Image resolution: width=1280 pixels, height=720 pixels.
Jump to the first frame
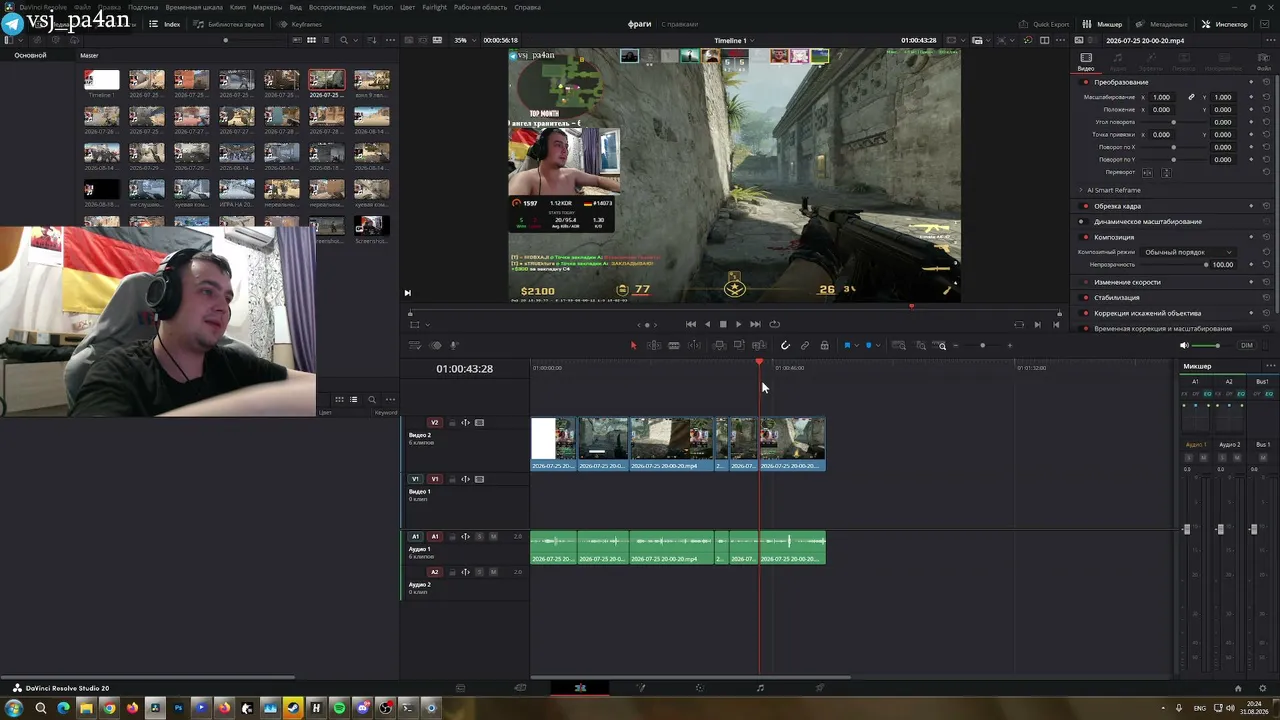(x=690, y=324)
